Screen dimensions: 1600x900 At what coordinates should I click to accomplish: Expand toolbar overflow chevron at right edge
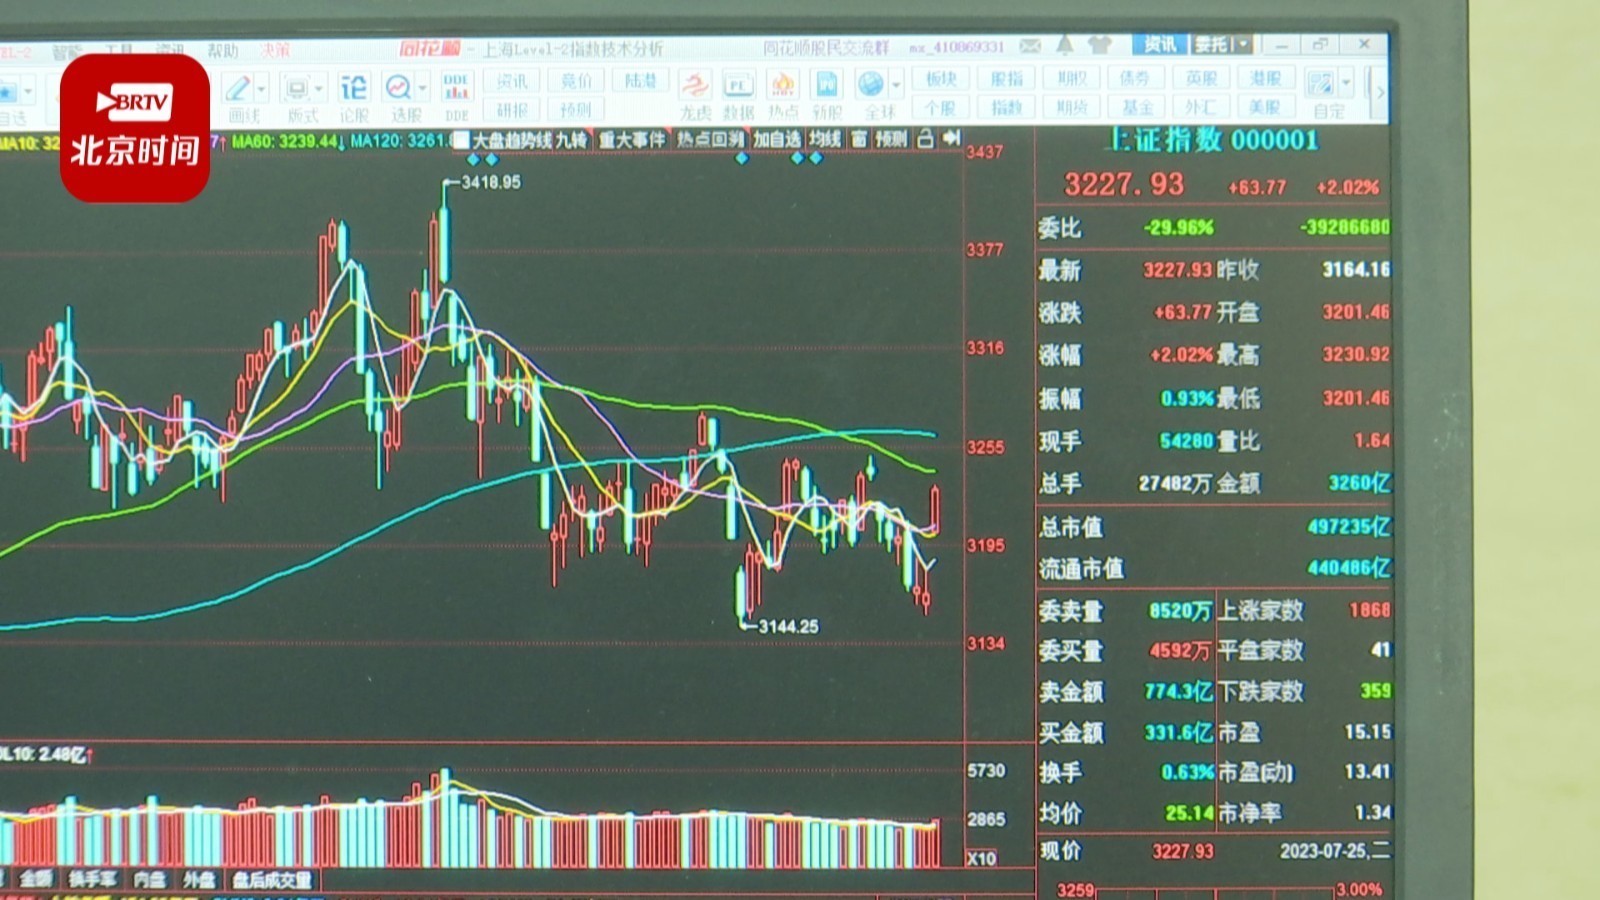[x=1380, y=92]
